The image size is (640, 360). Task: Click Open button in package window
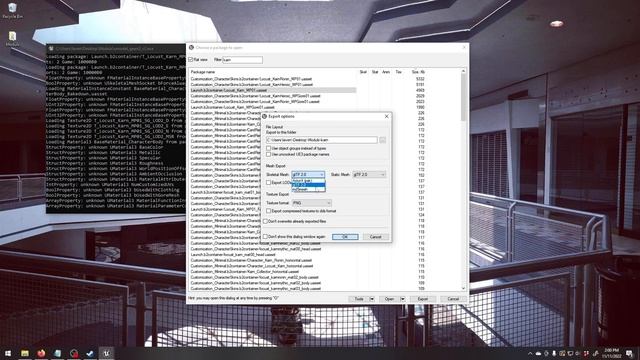(x=389, y=299)
